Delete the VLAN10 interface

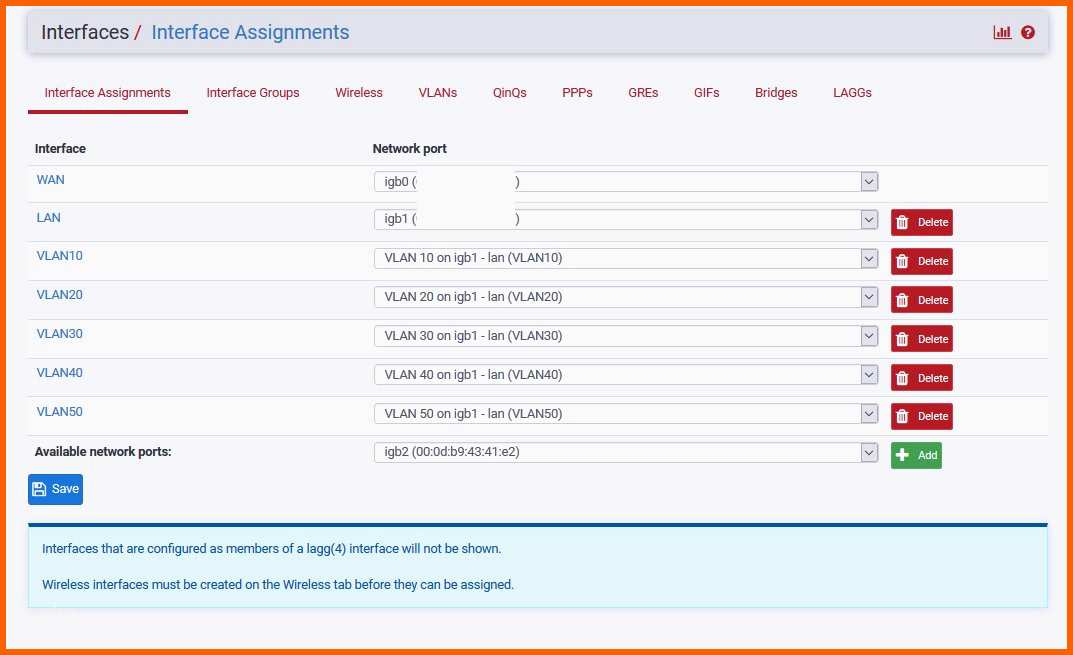921,261
